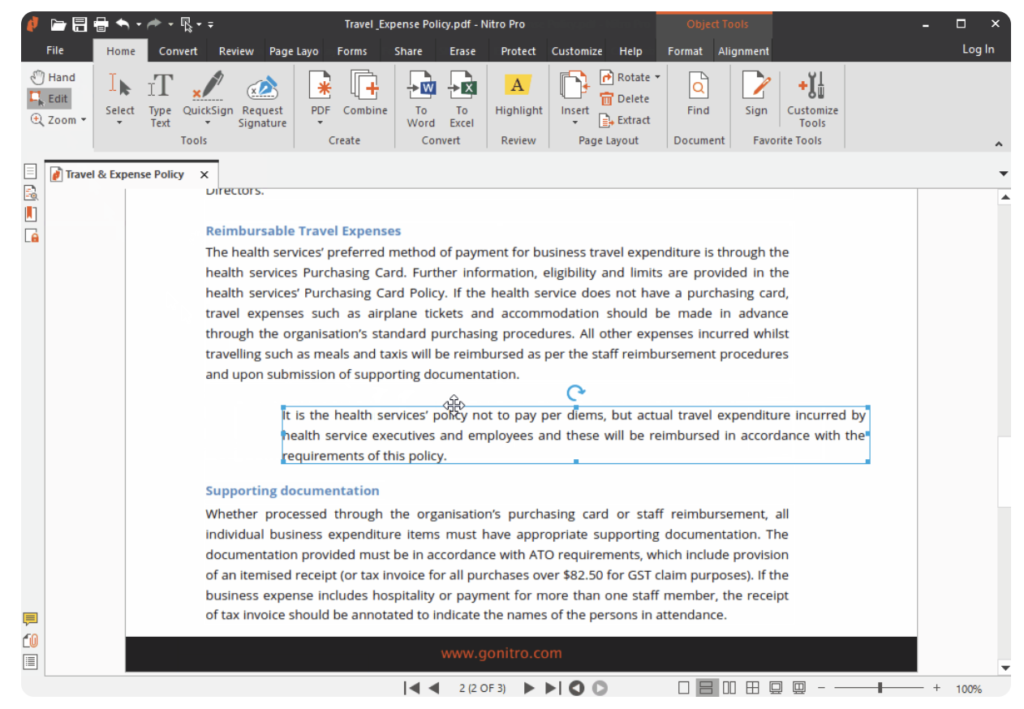1024x709 pixels.
Task: Switch to the Review tab
Action: (x=236, y=51)
